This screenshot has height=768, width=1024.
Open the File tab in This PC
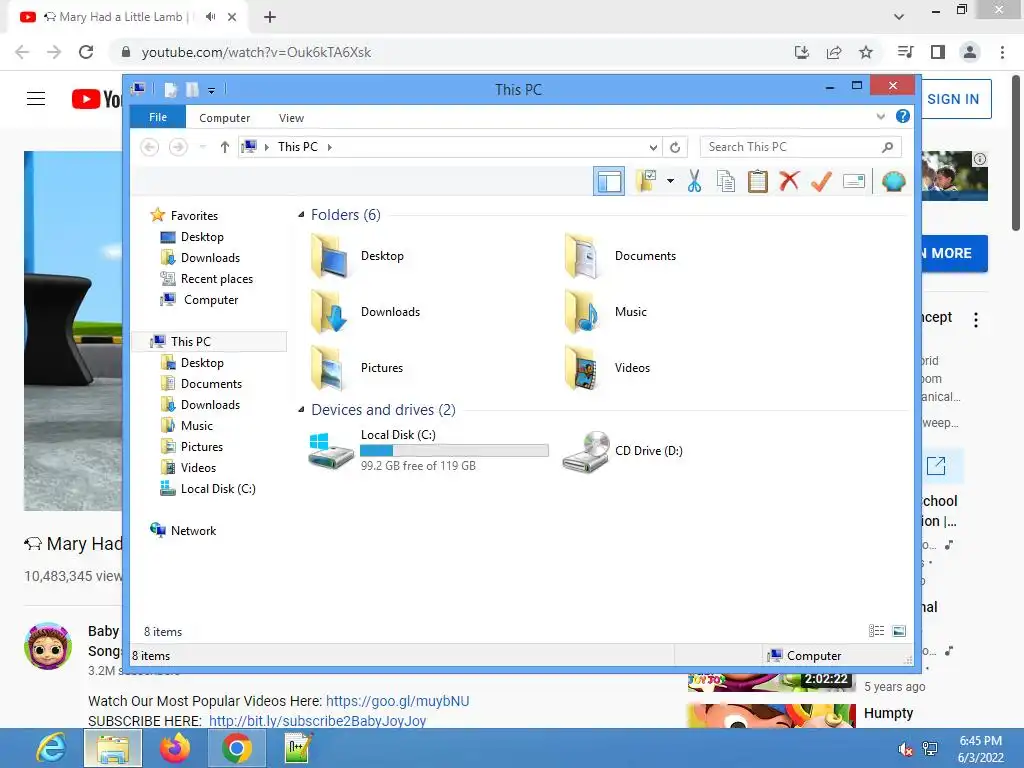pos(158,118)
